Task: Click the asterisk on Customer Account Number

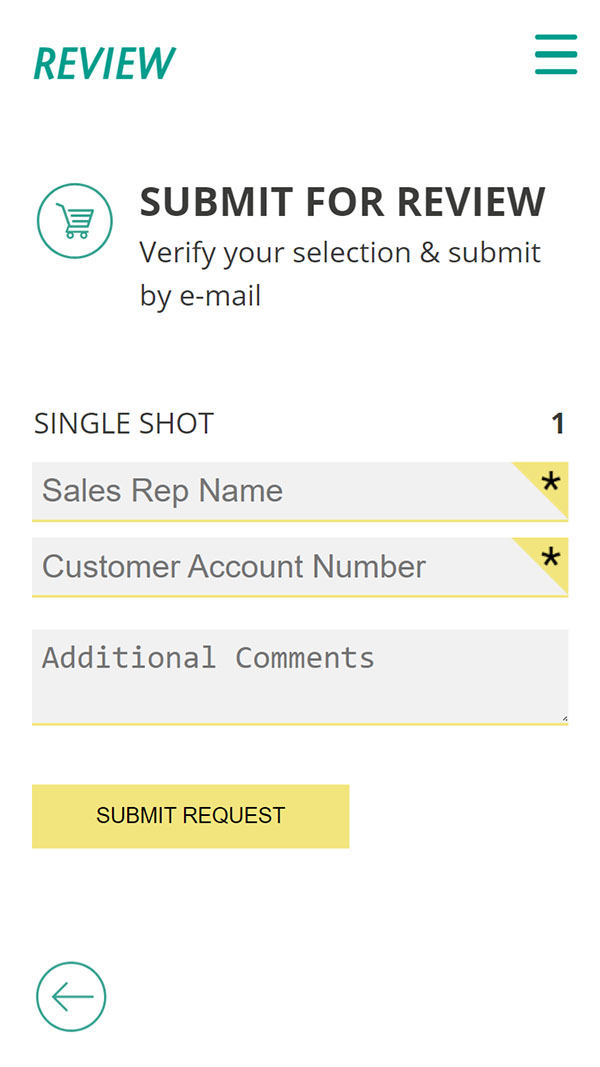Action: click(550, 558)
